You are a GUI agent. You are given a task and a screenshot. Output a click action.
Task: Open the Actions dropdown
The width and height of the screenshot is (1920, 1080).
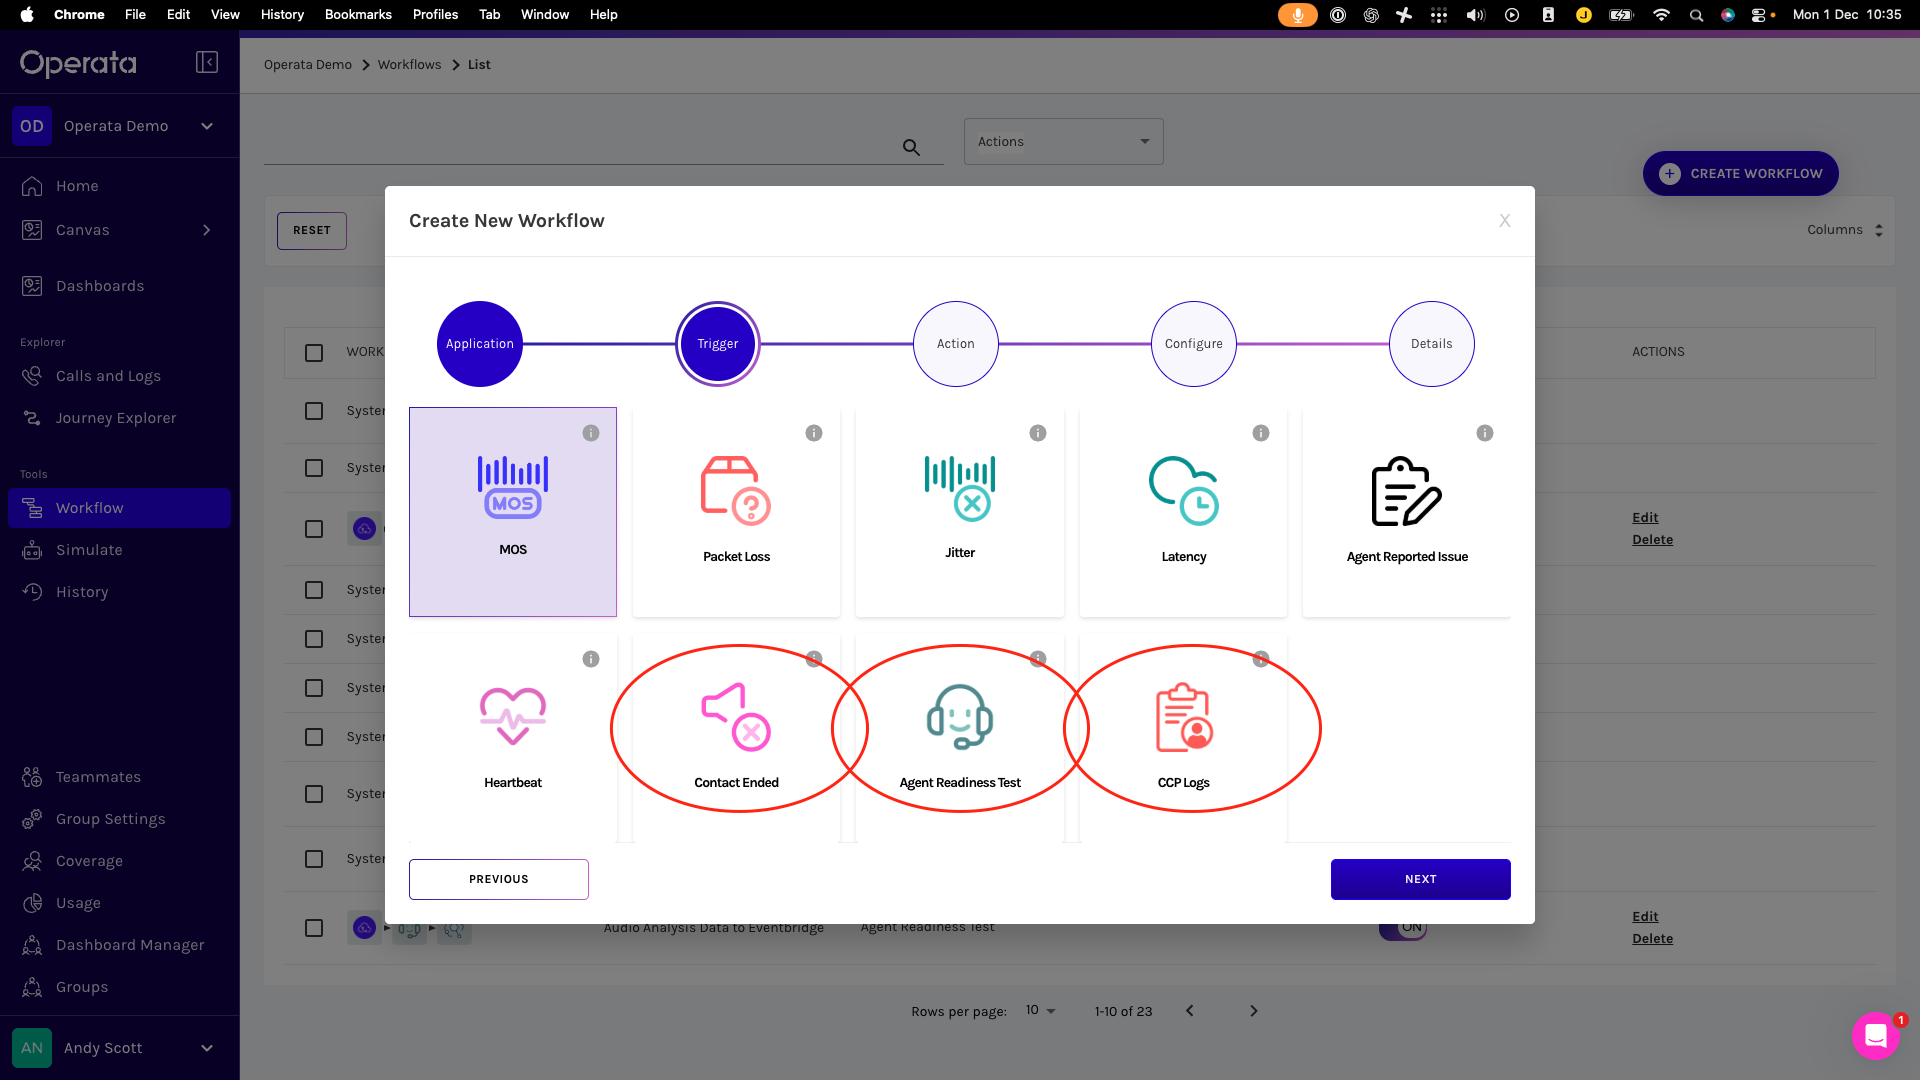(1063, 142)
